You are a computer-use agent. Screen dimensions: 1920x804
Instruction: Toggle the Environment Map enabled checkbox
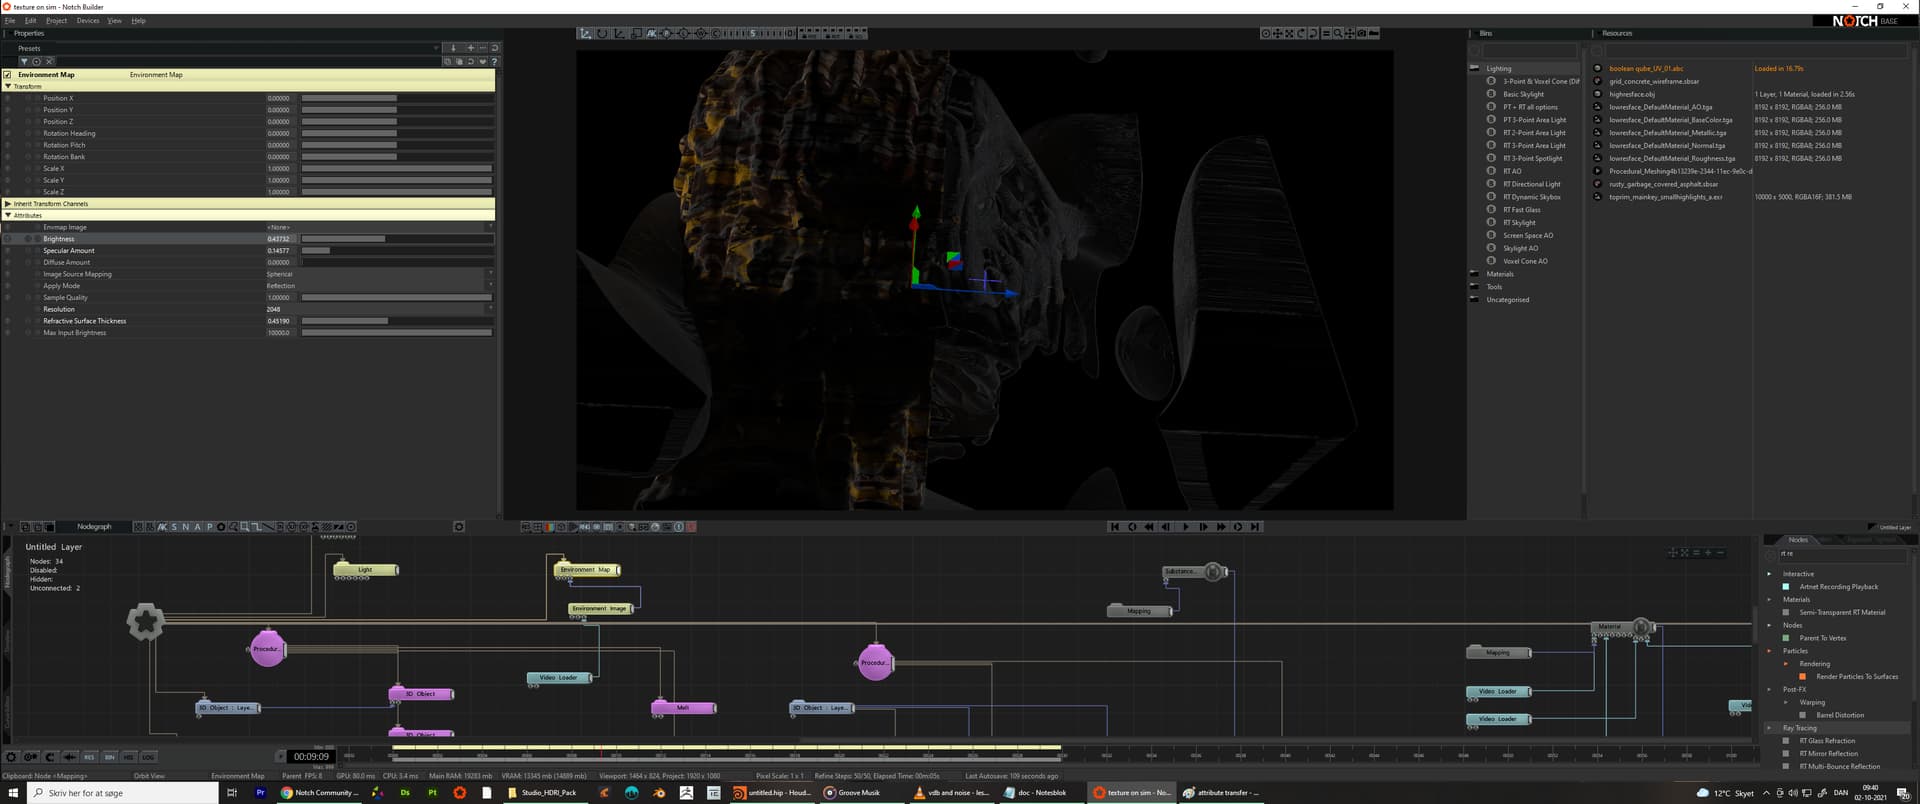[x=8, y=75]
